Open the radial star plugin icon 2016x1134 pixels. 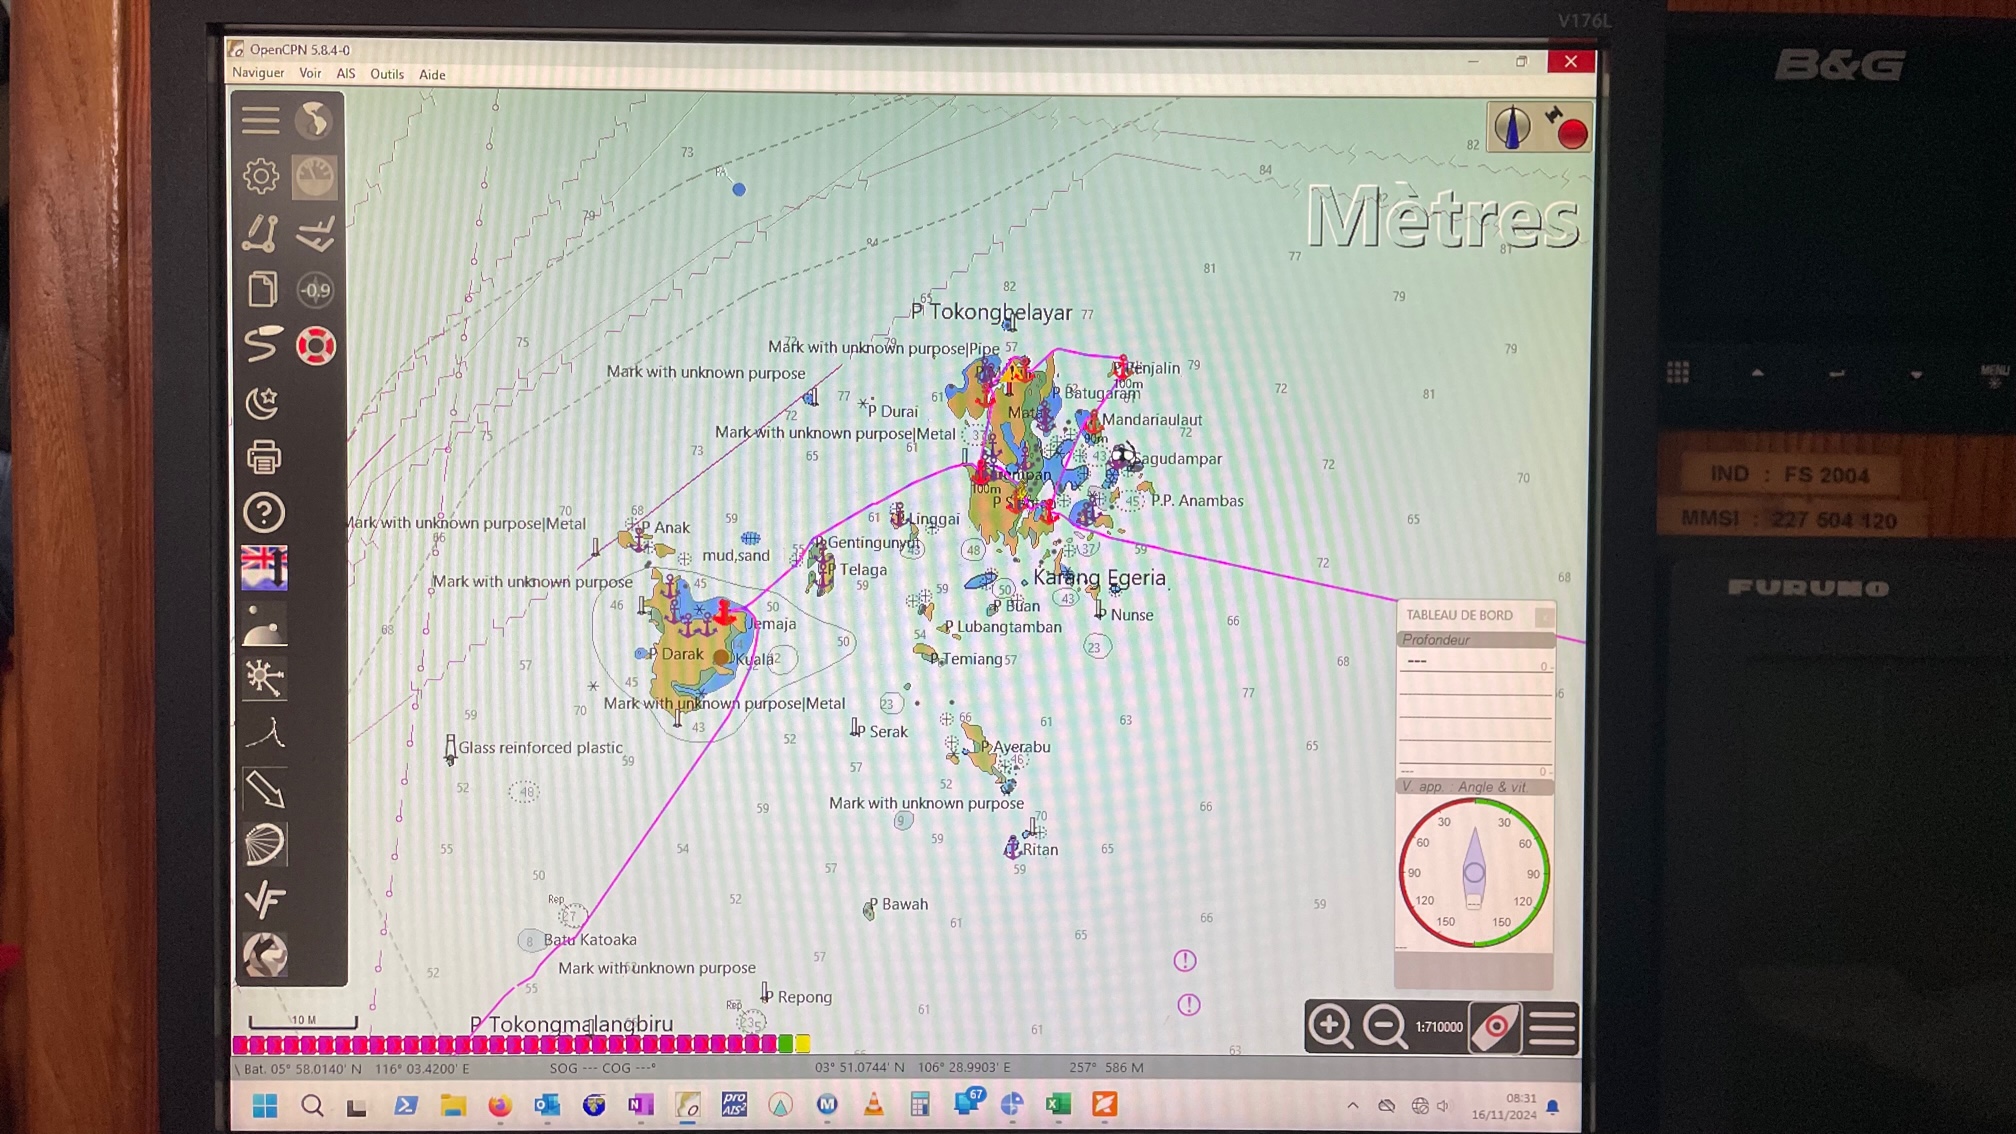(264, 679)
